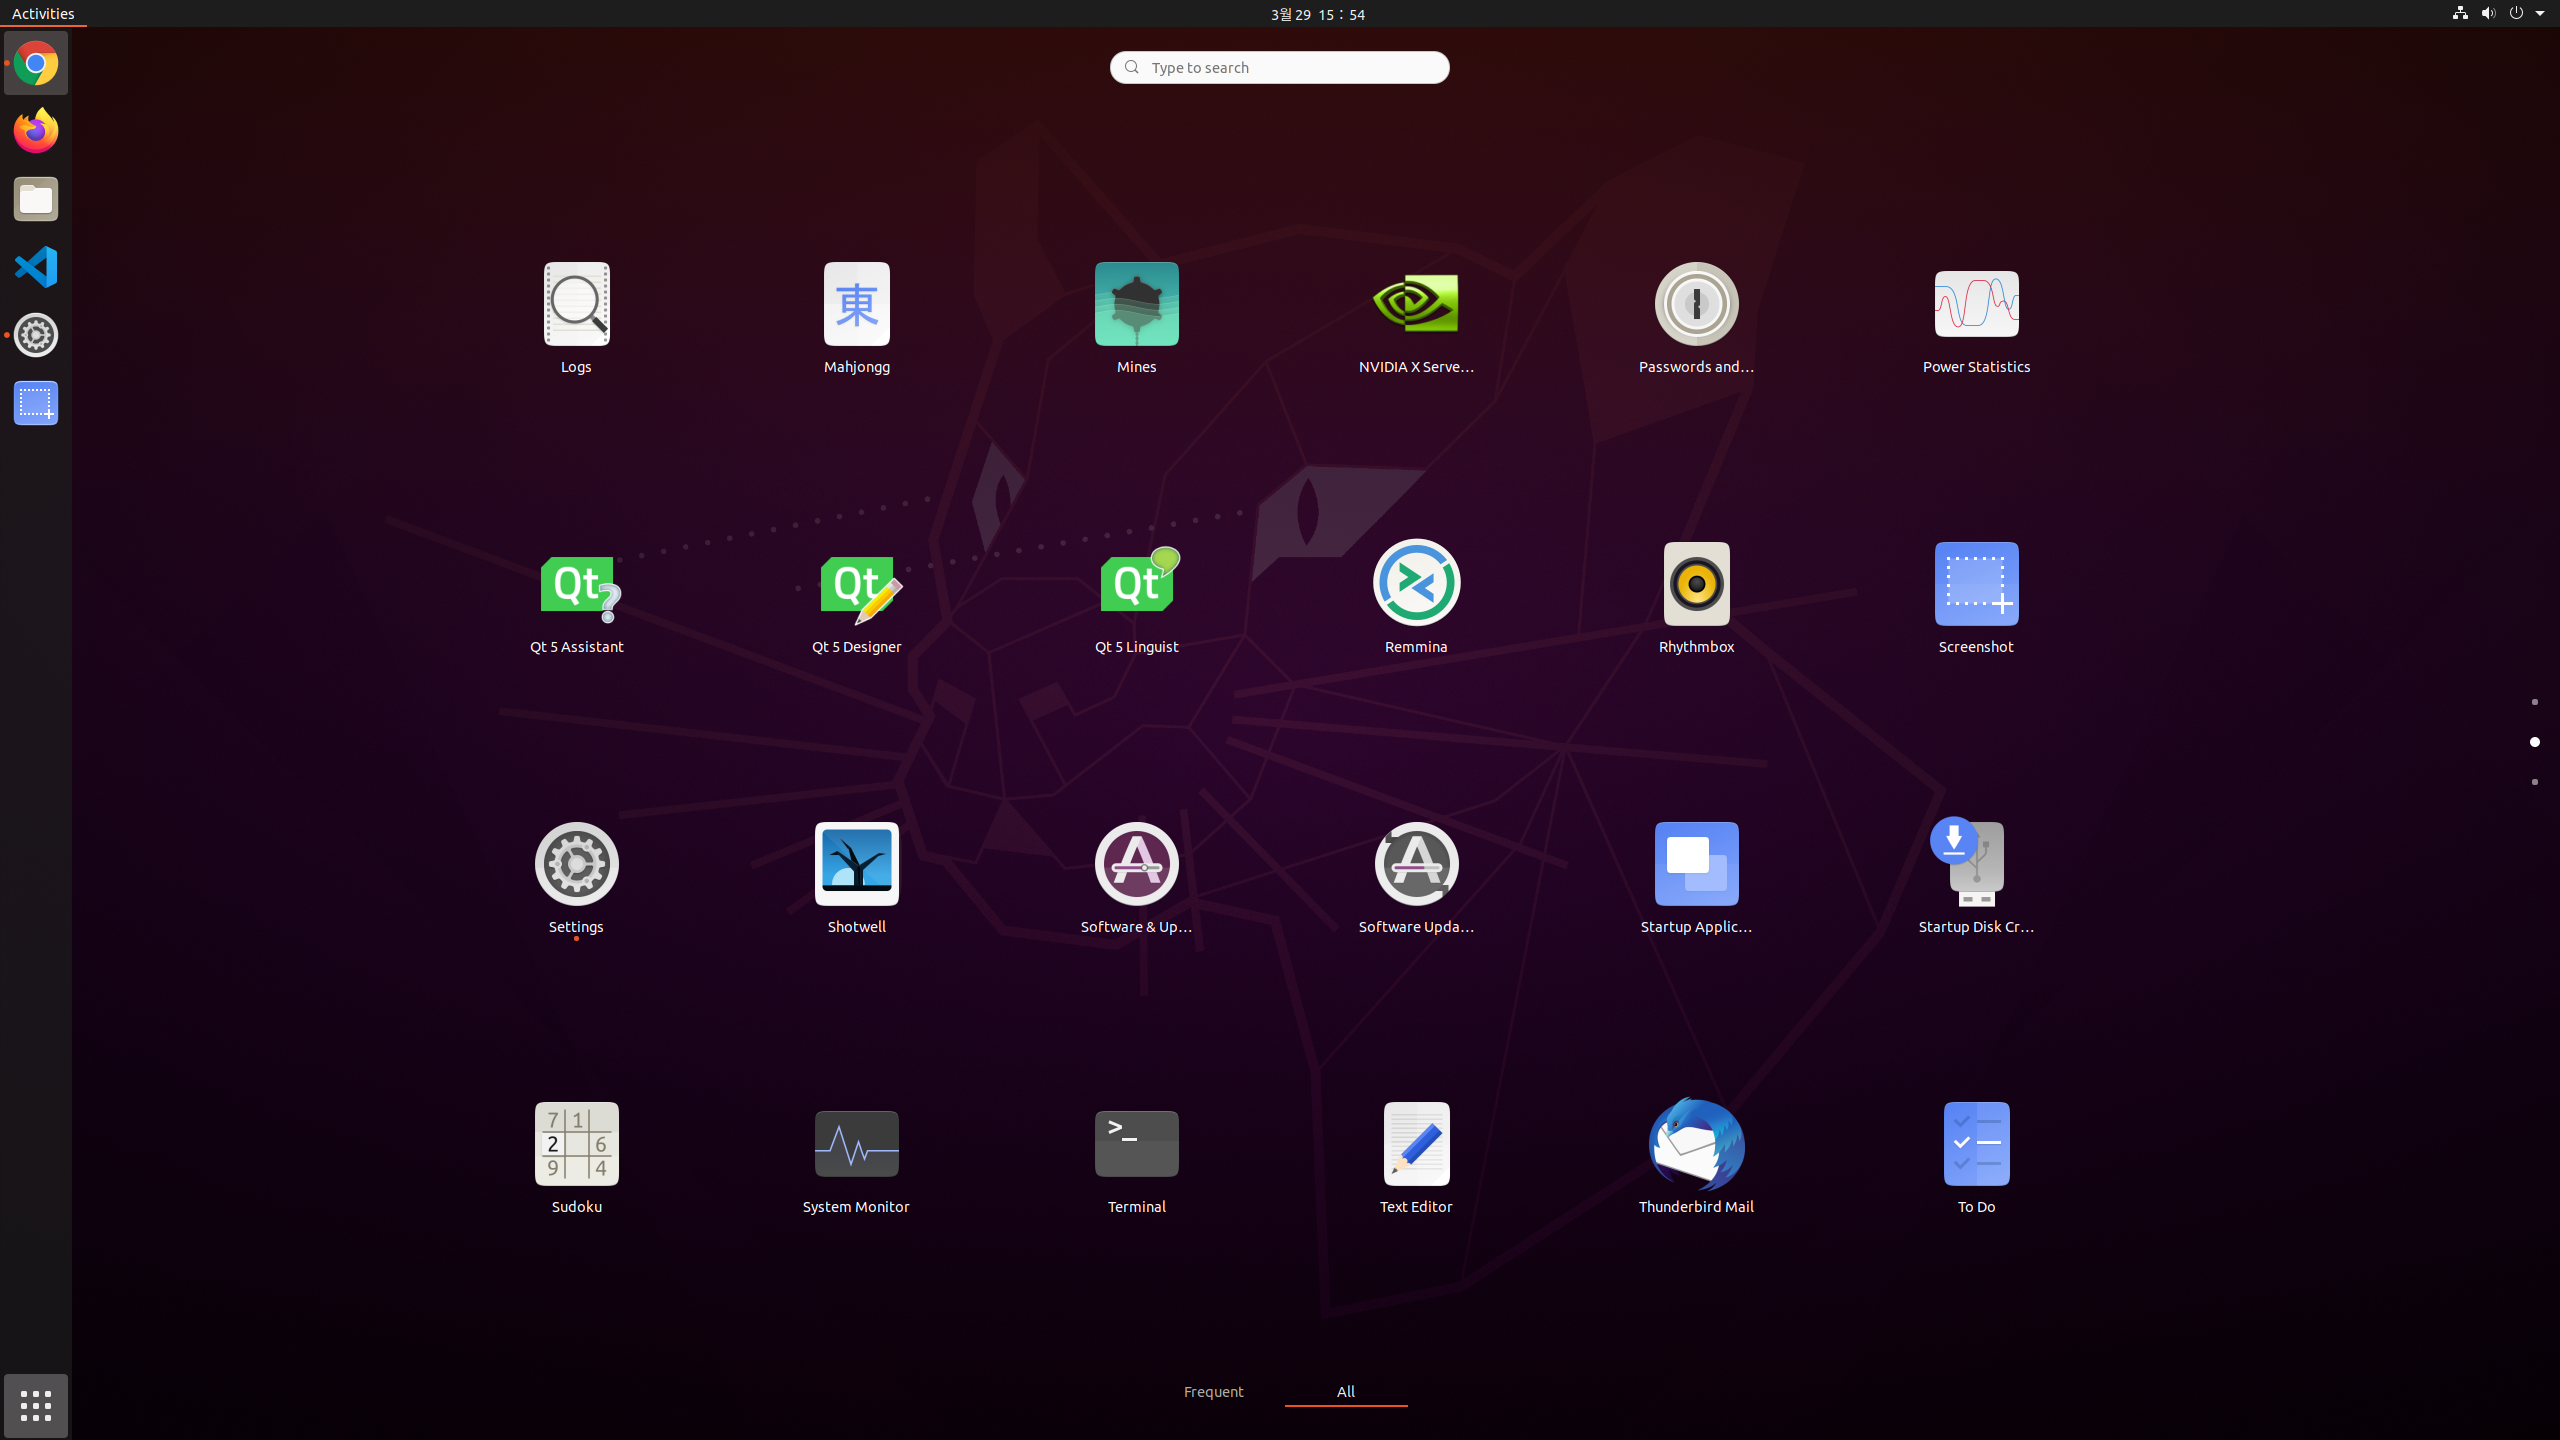Image resolution: width=2560 pixels, height=1440 pixels.
Task: Open the Power Statistics app
Action: coord(1976,305)
